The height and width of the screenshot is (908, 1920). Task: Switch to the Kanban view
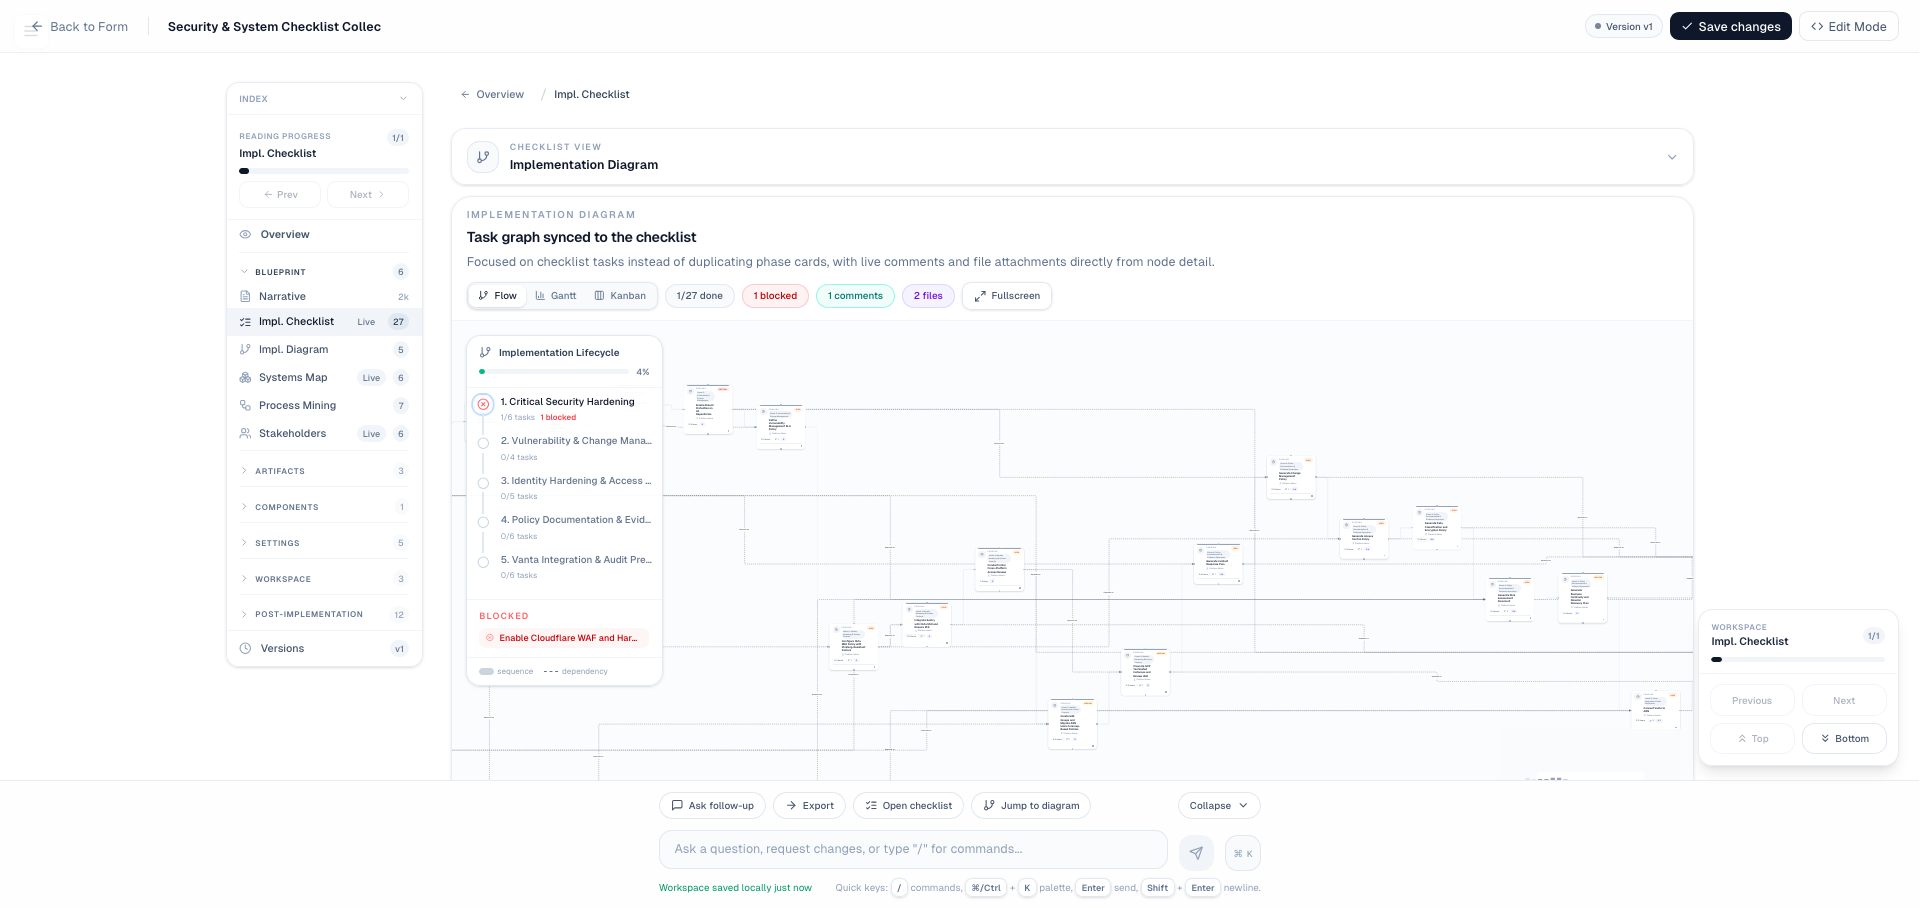click(x=620, y=295)
